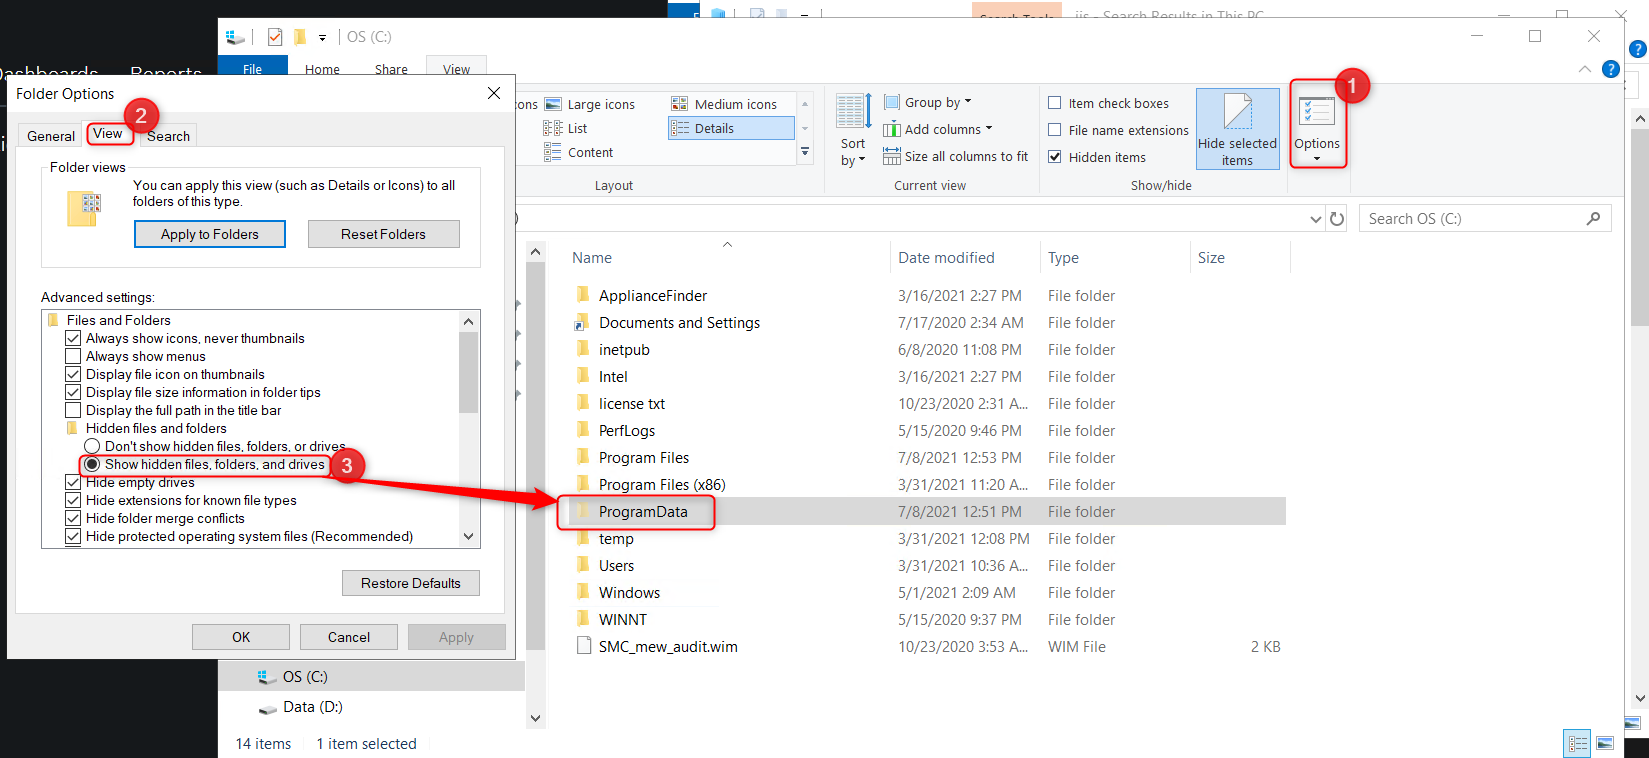Click in the Search OS (C:) field
The width and height of the screenshot is (1649, 758).
point(1470,219)
